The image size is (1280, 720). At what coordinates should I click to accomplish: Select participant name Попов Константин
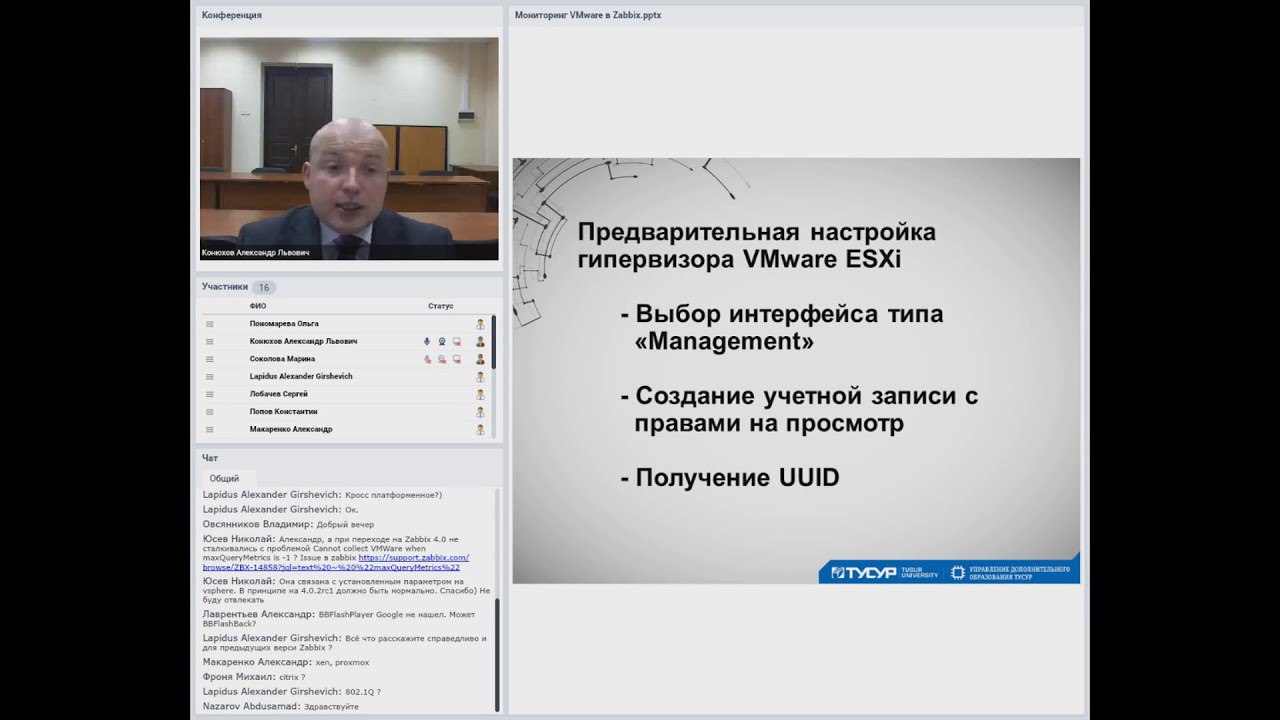click(x=283, y=412)
